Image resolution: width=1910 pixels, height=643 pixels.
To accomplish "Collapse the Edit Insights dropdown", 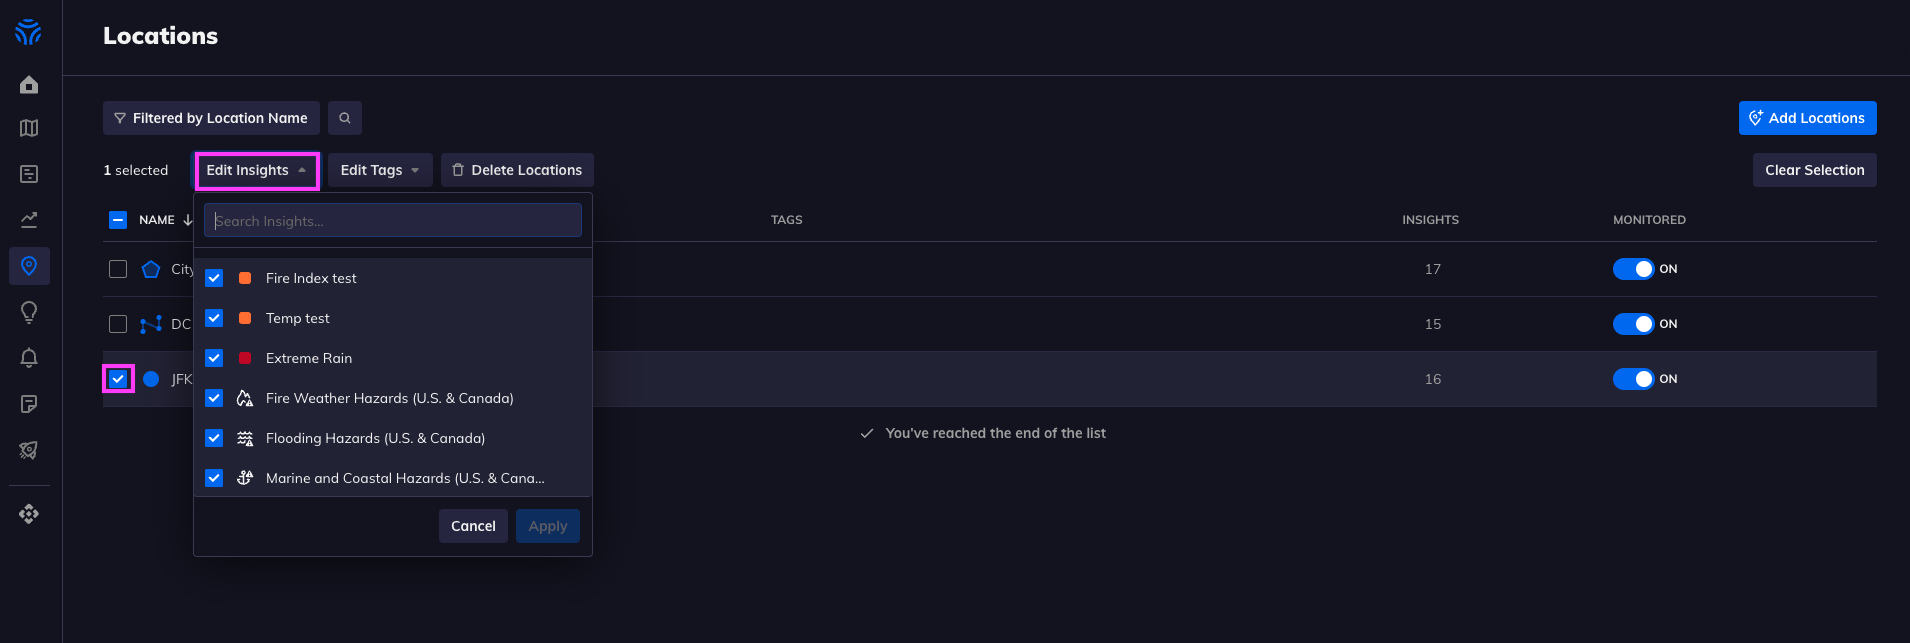I will 257,170.
